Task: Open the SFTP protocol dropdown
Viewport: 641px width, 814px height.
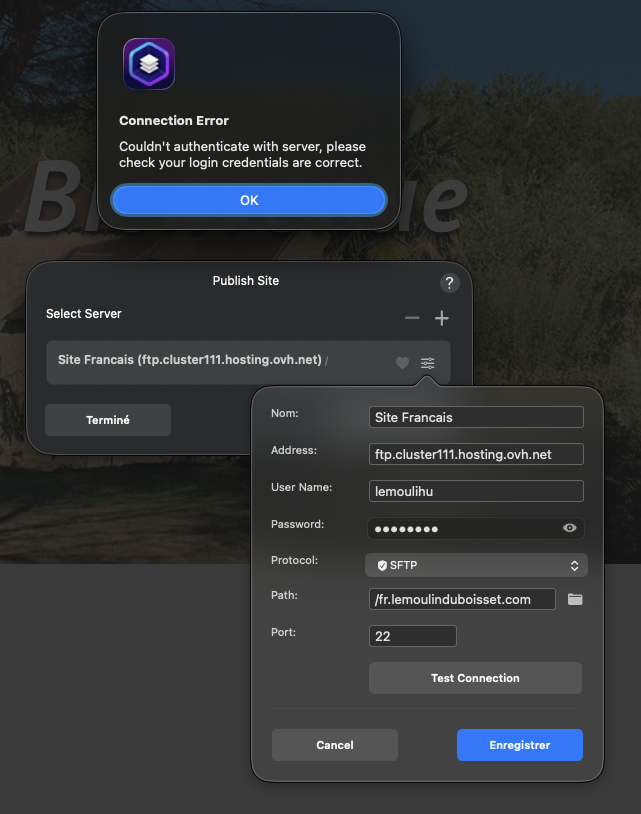Action: [x=476, y=565]
